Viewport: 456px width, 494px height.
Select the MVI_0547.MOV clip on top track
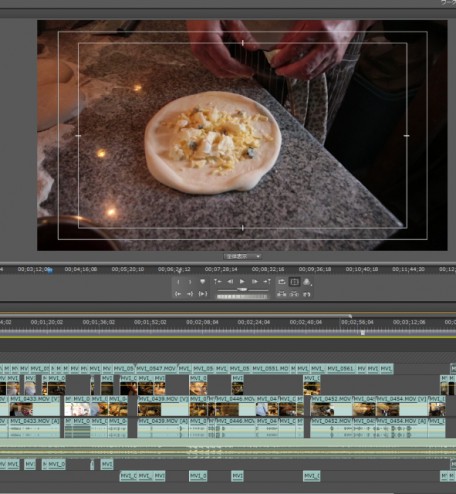(156, 369)
